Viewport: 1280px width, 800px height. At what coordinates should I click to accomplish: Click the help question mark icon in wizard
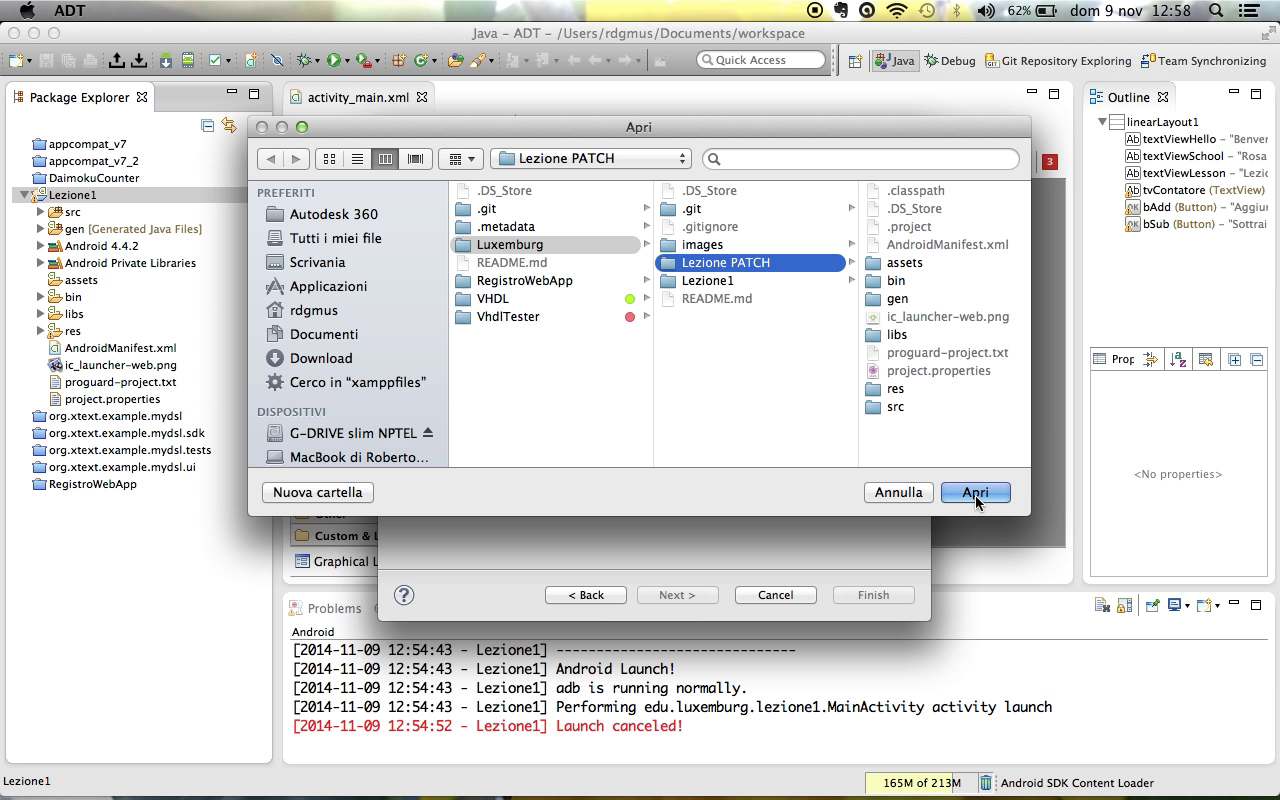404,595
